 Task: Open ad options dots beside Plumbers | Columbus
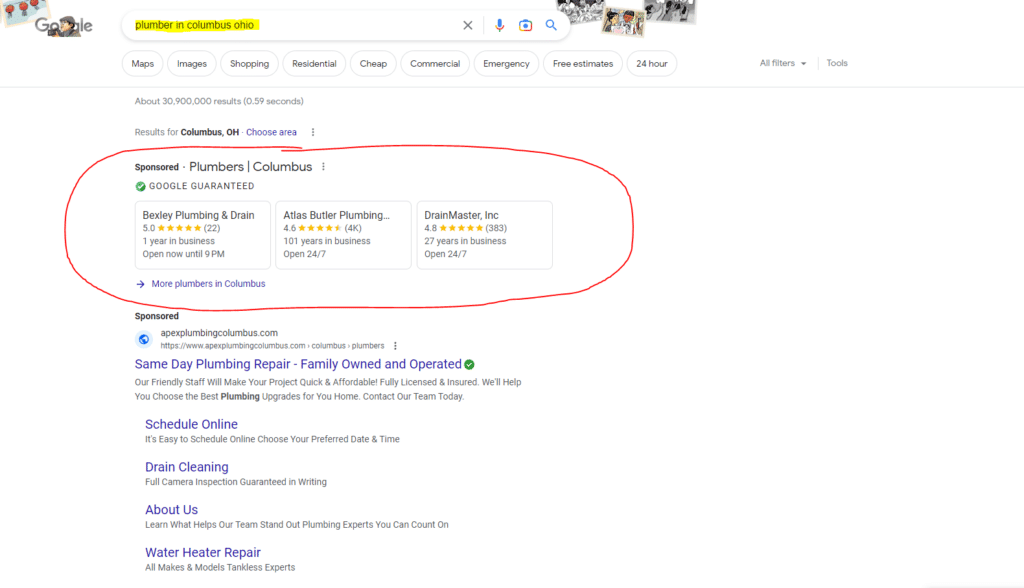323,167
